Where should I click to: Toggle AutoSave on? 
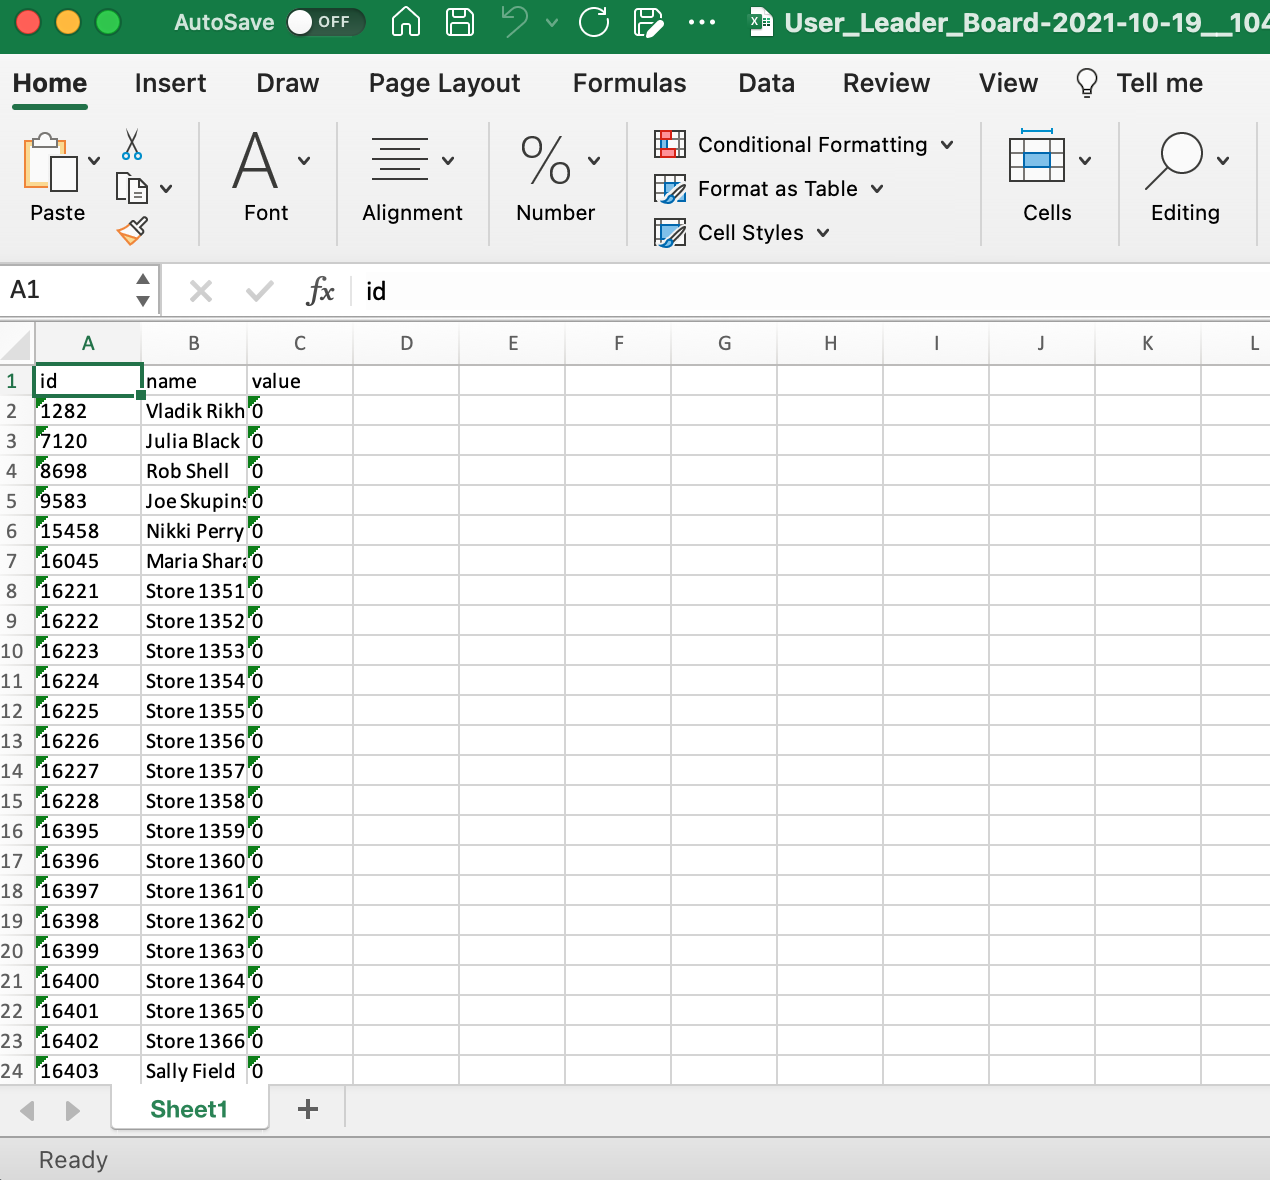326,21
